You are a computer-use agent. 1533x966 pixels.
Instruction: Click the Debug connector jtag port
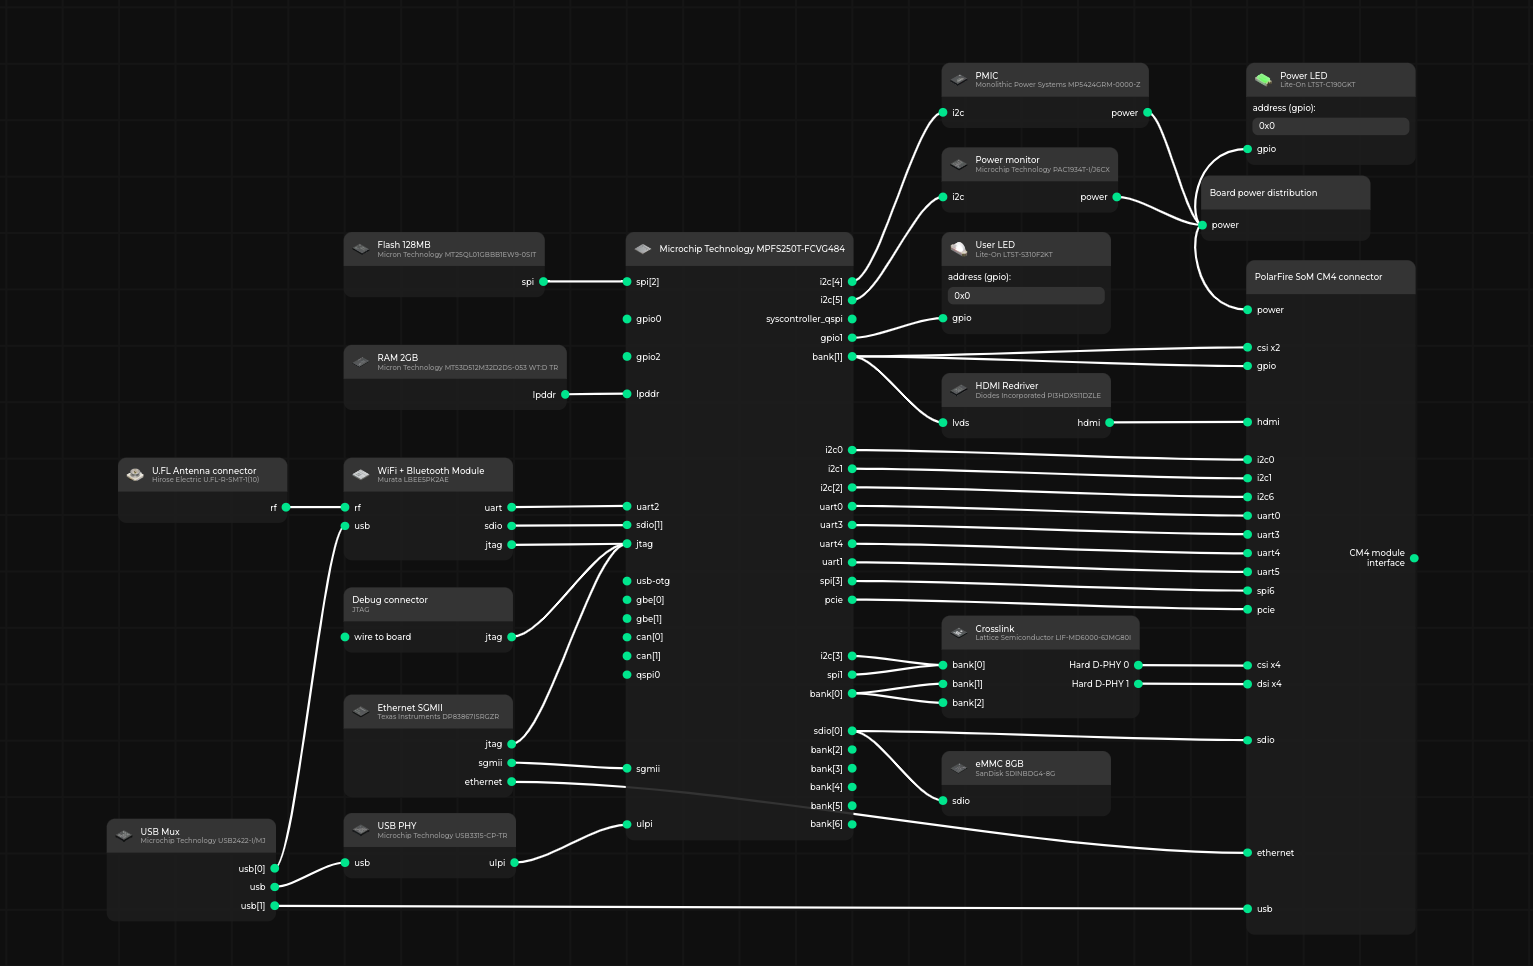point(512,637)
